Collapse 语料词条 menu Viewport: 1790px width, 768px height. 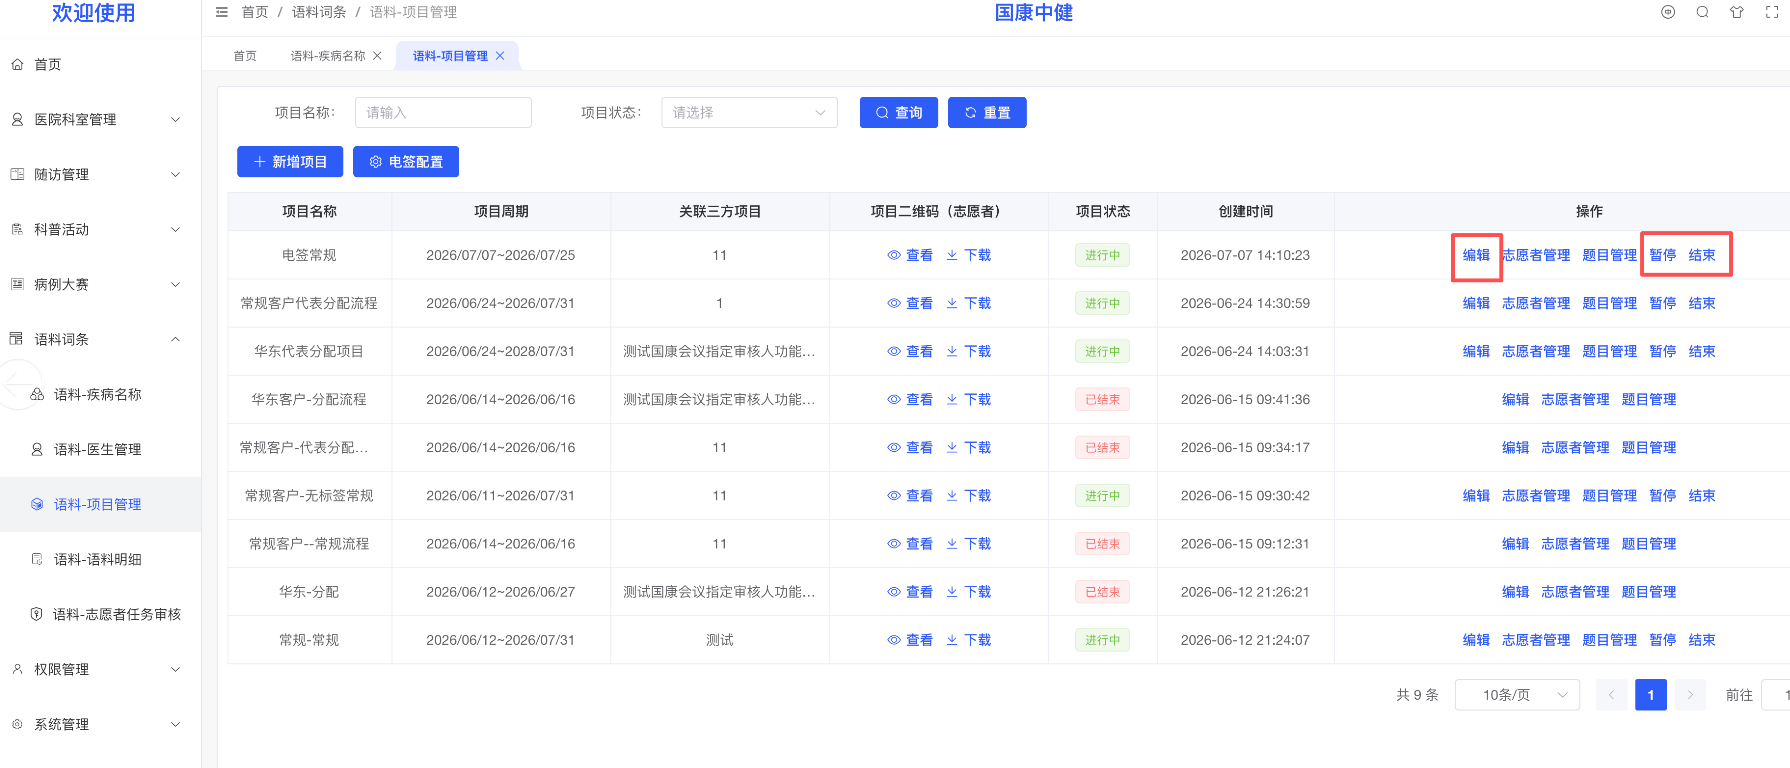(100, 339)
